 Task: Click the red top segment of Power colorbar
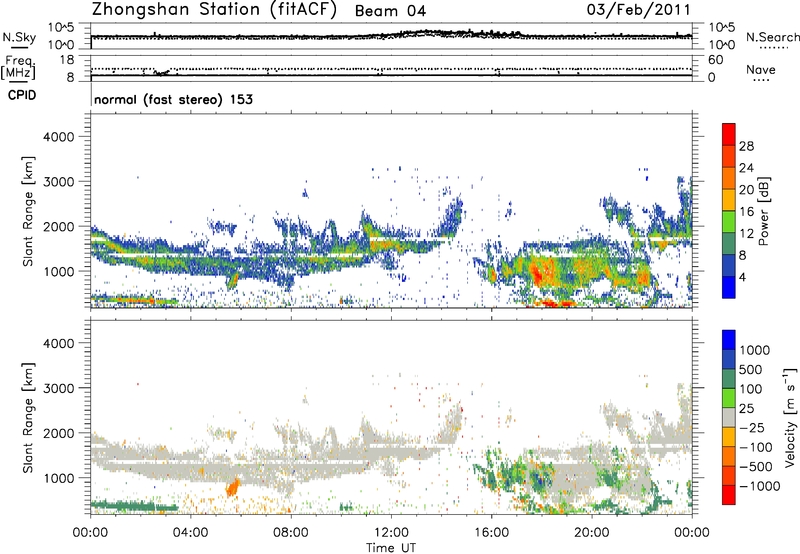(729, 134)
